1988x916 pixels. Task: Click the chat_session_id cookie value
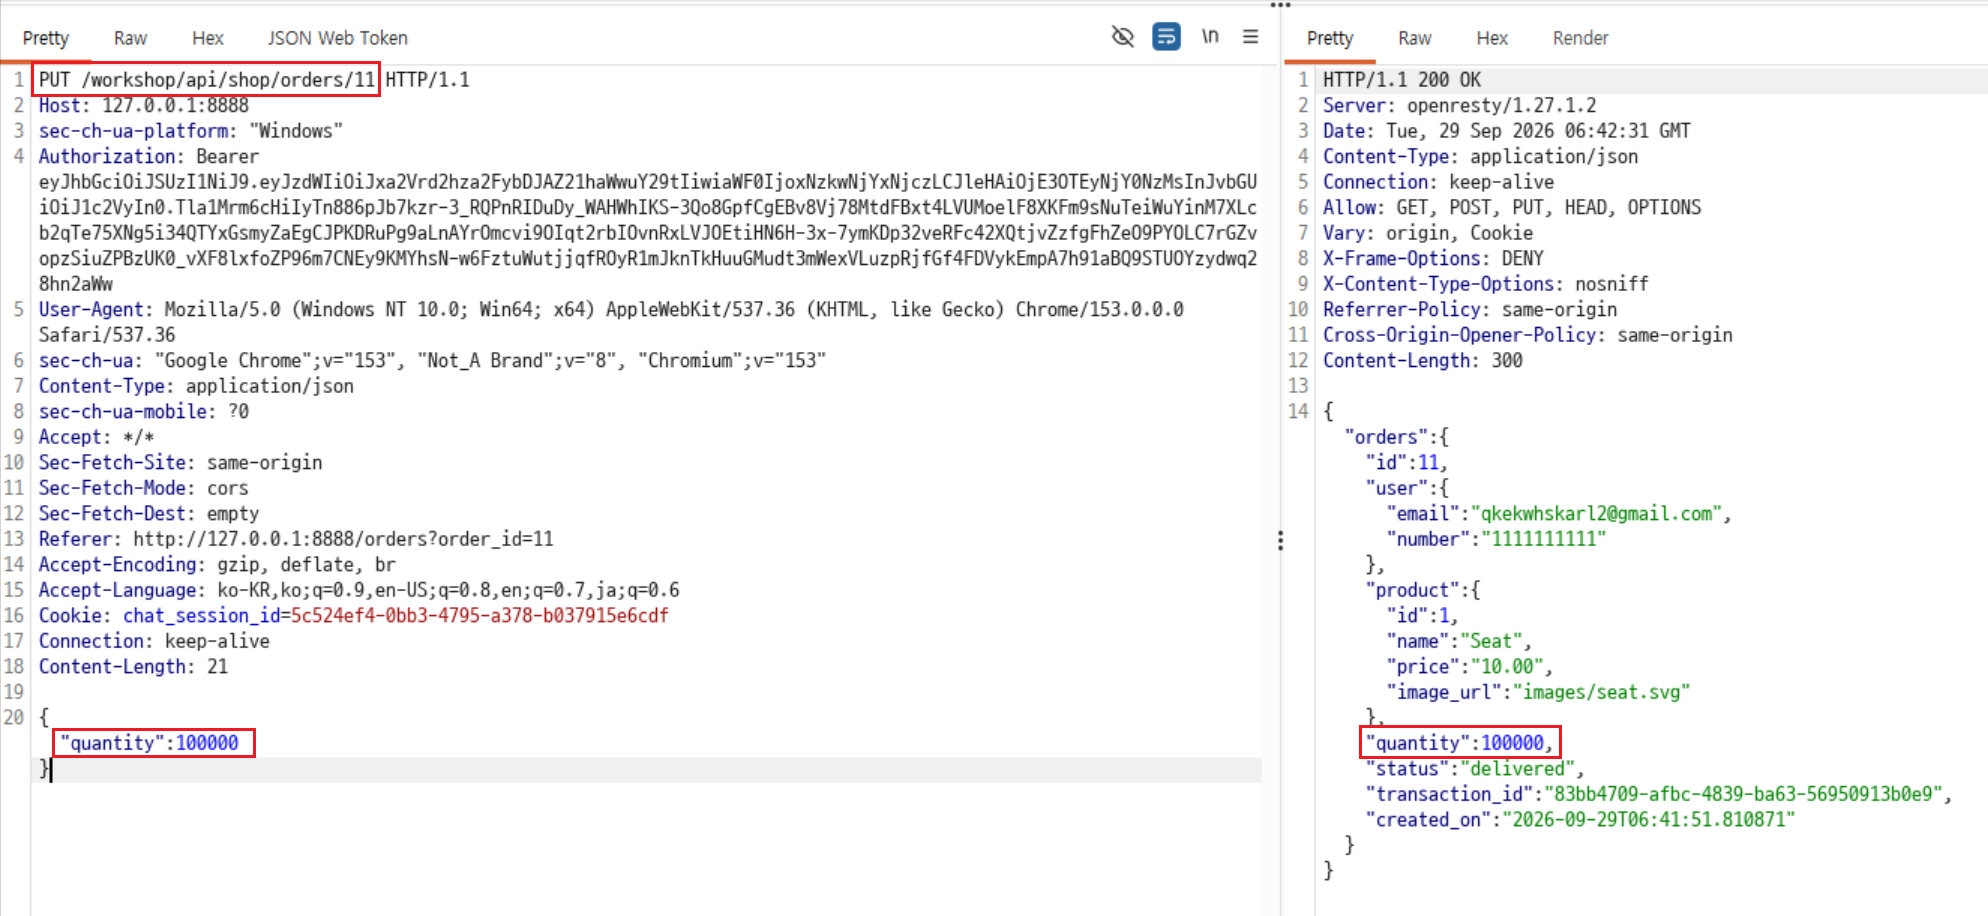(479, 615)
